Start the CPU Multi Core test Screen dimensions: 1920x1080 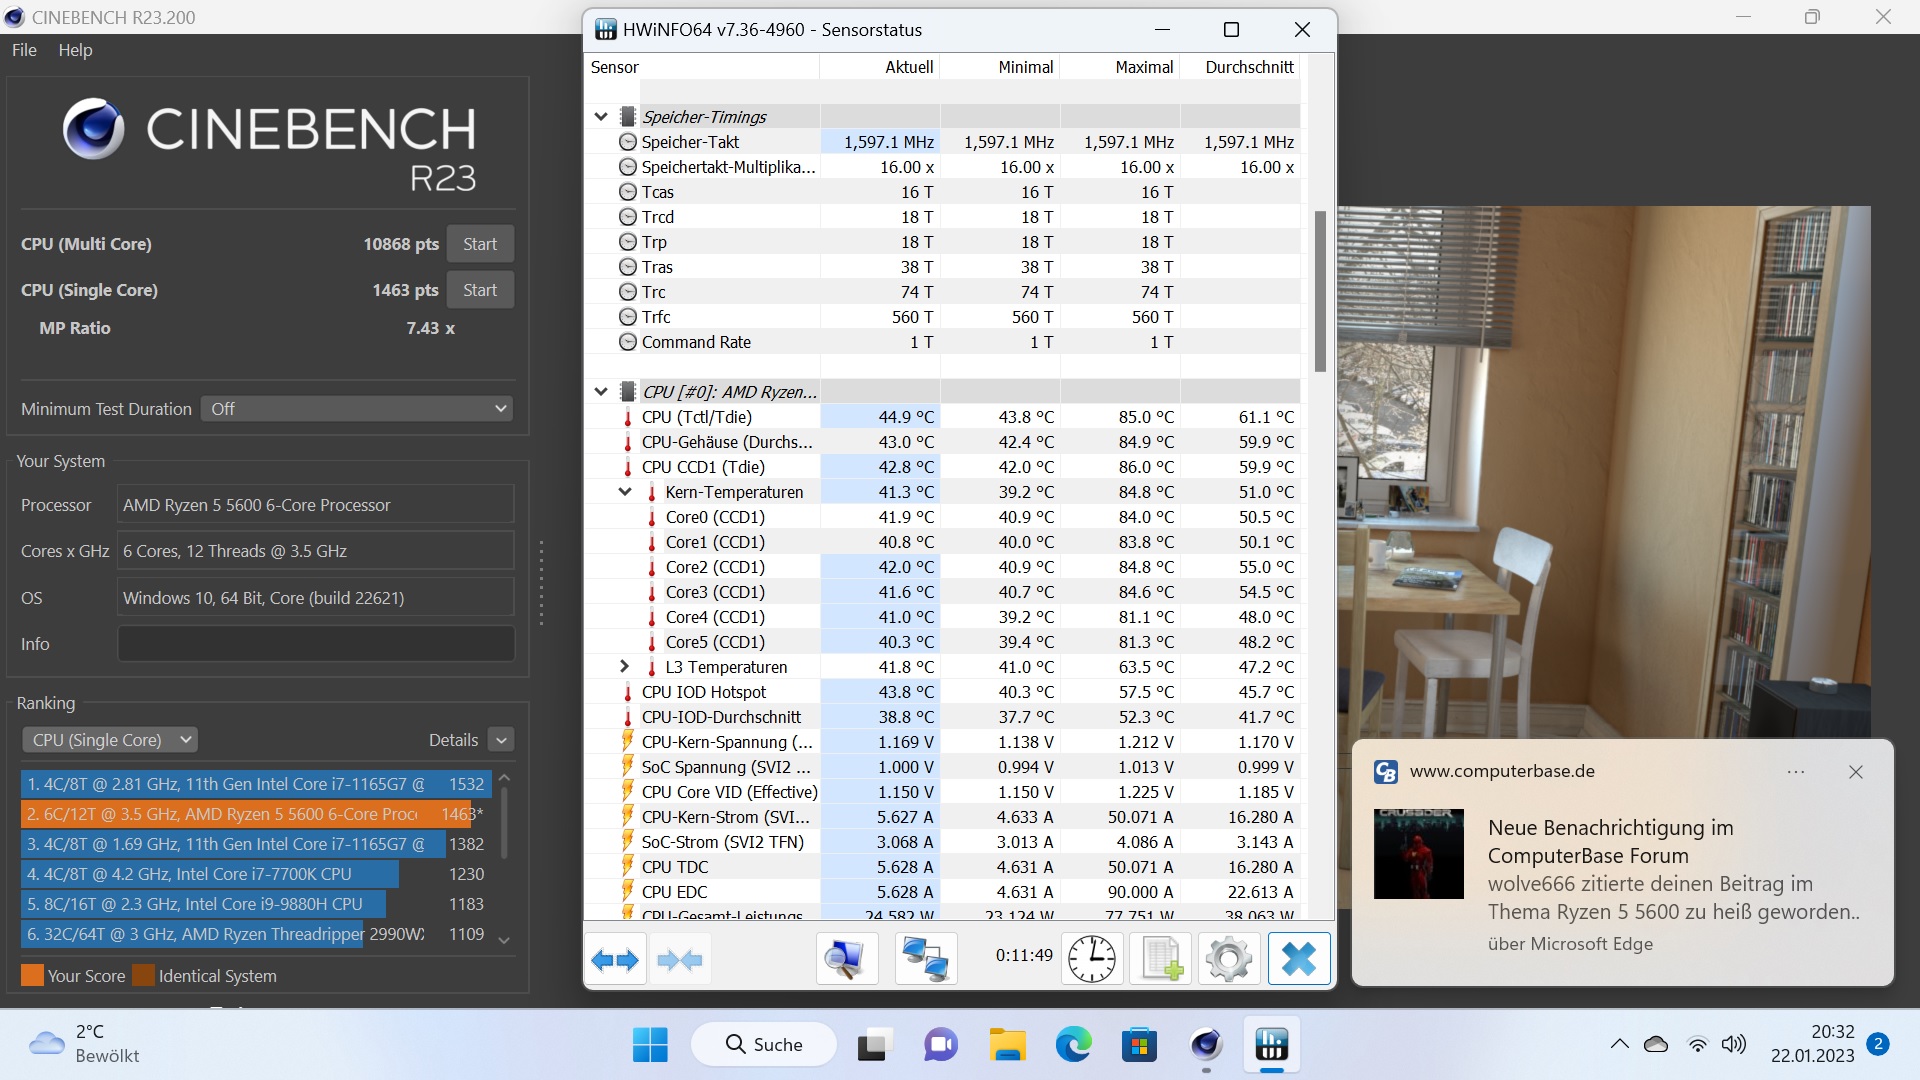[480, 244]
